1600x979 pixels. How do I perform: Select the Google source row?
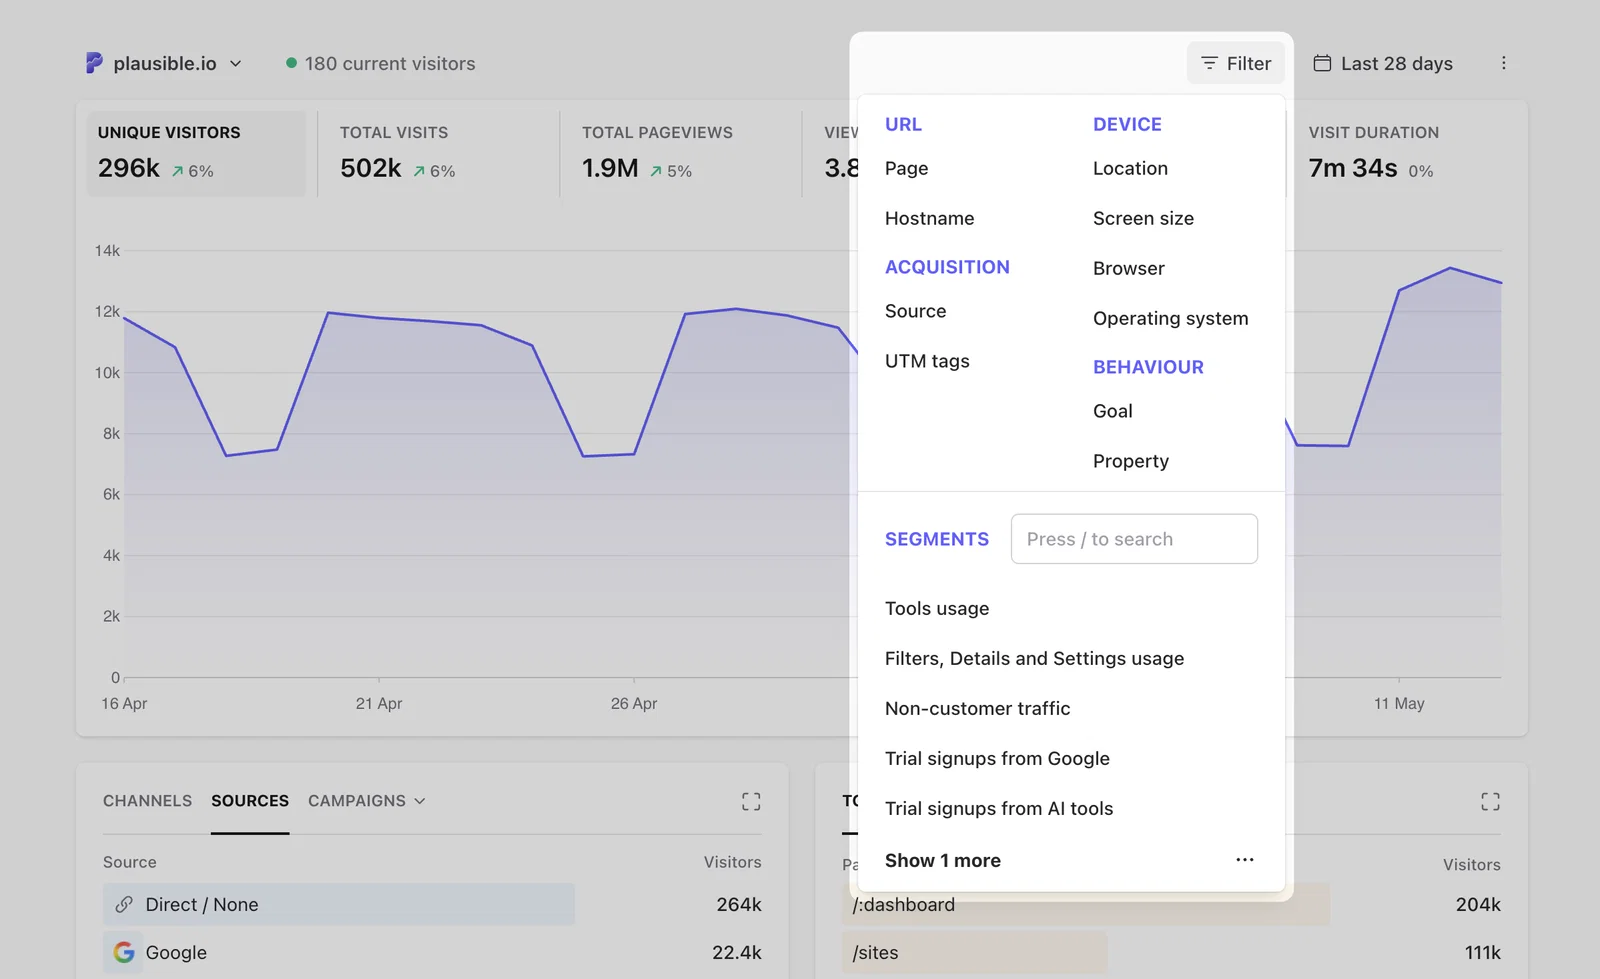coord(432,952)
